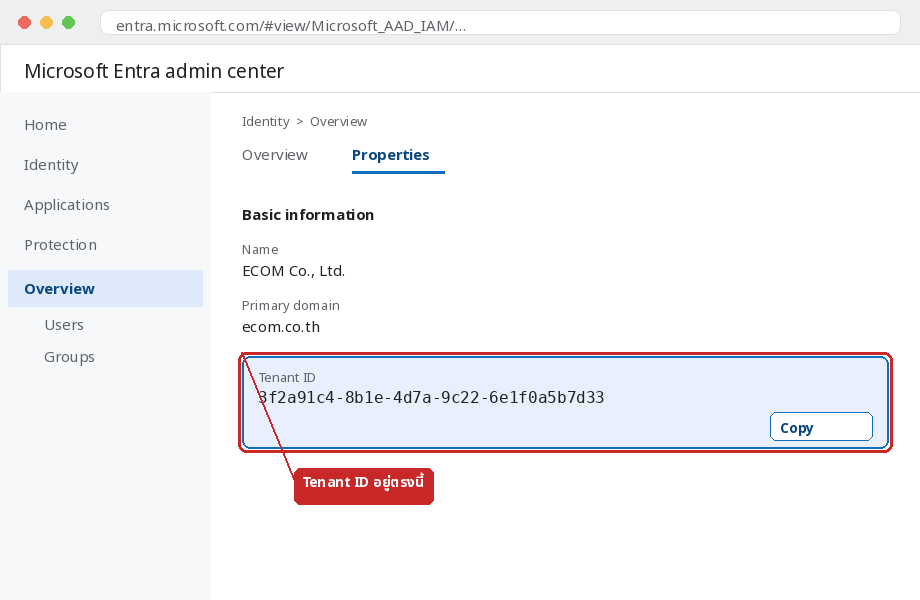The width and height of the screenshot is (920, 600).
Task: Open Protection in the sidebar
Action: pyautogui.click(x=60, y=245)
